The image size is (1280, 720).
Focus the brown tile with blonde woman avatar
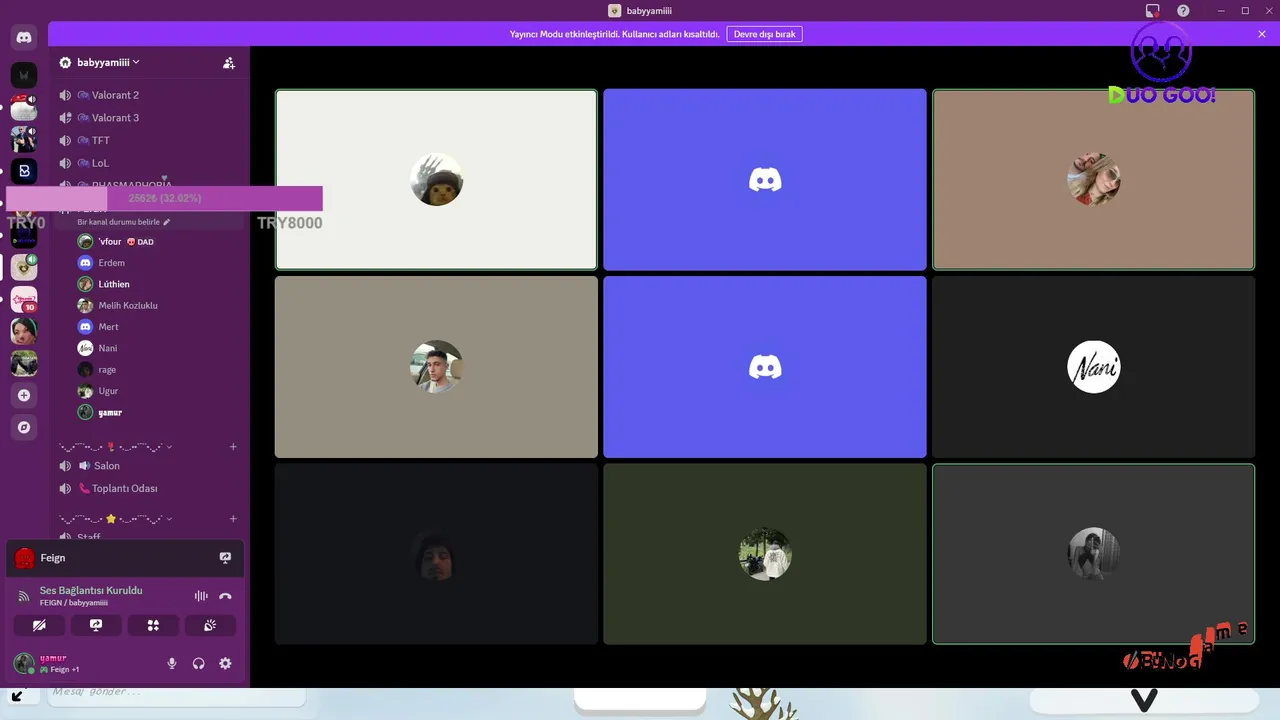pyautogui.click(x=1093, y=180)
